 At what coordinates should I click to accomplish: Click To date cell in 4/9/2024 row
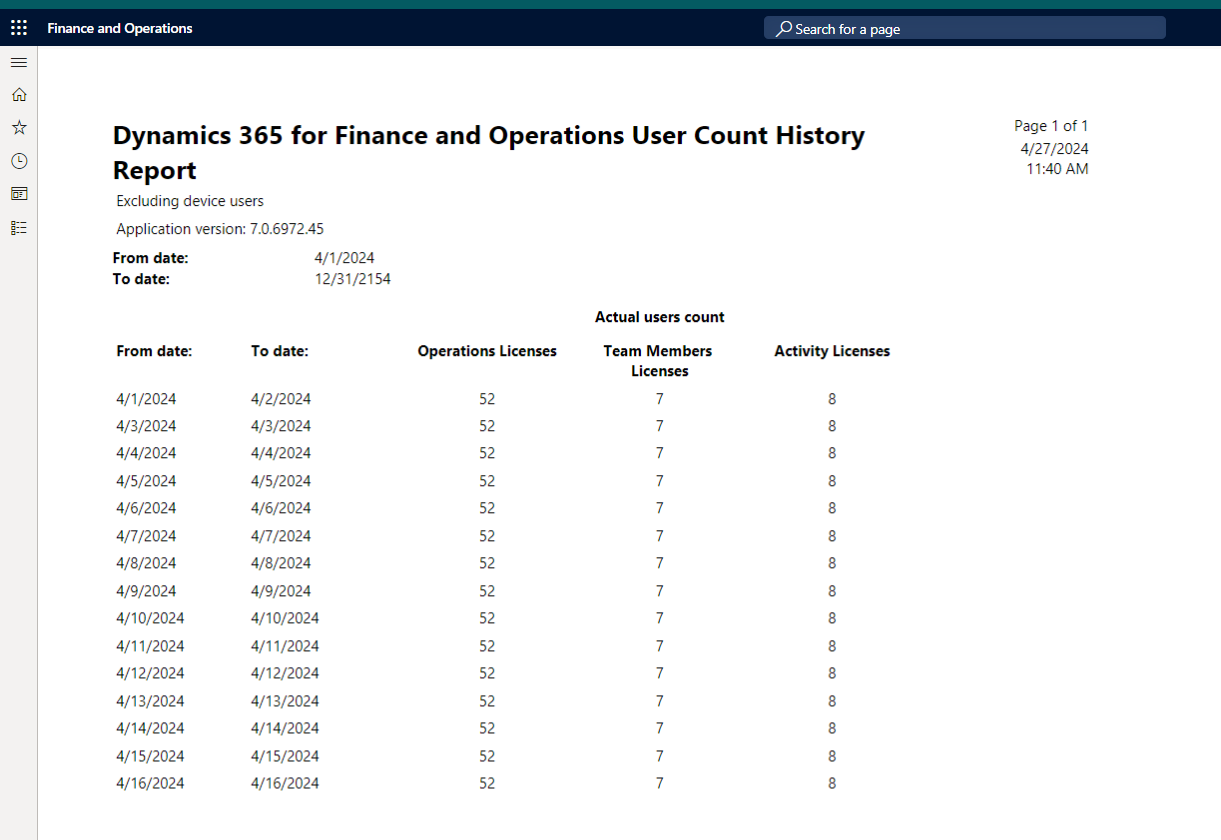click(281, 591)
